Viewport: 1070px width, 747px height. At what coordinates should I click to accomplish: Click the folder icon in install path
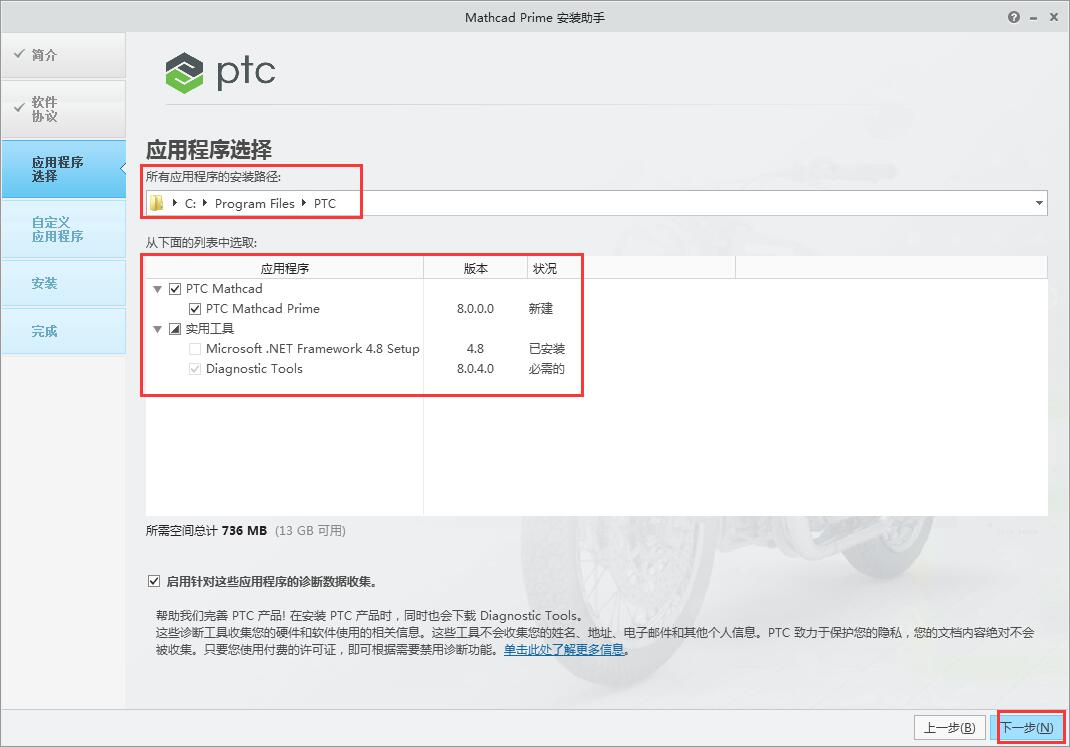(157, 203)
